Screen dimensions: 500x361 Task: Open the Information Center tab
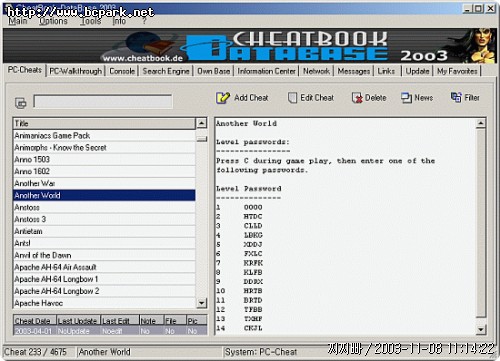click(266, 71)
